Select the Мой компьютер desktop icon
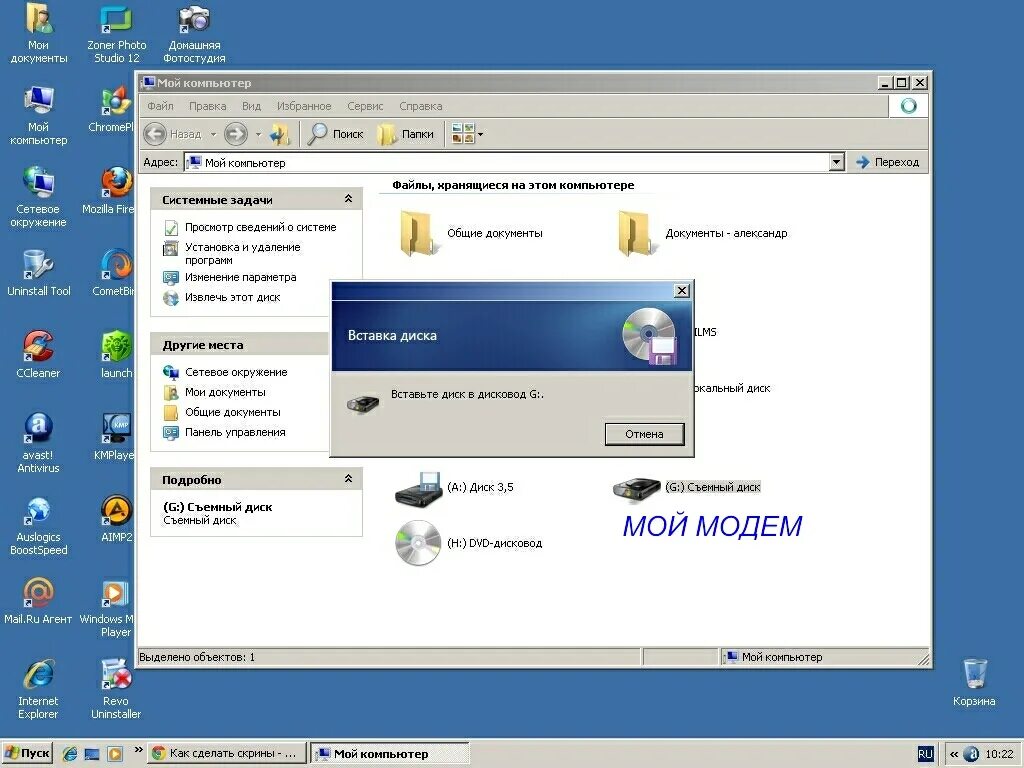This screenshot has width=1024, height=768. tap(39, 115)
